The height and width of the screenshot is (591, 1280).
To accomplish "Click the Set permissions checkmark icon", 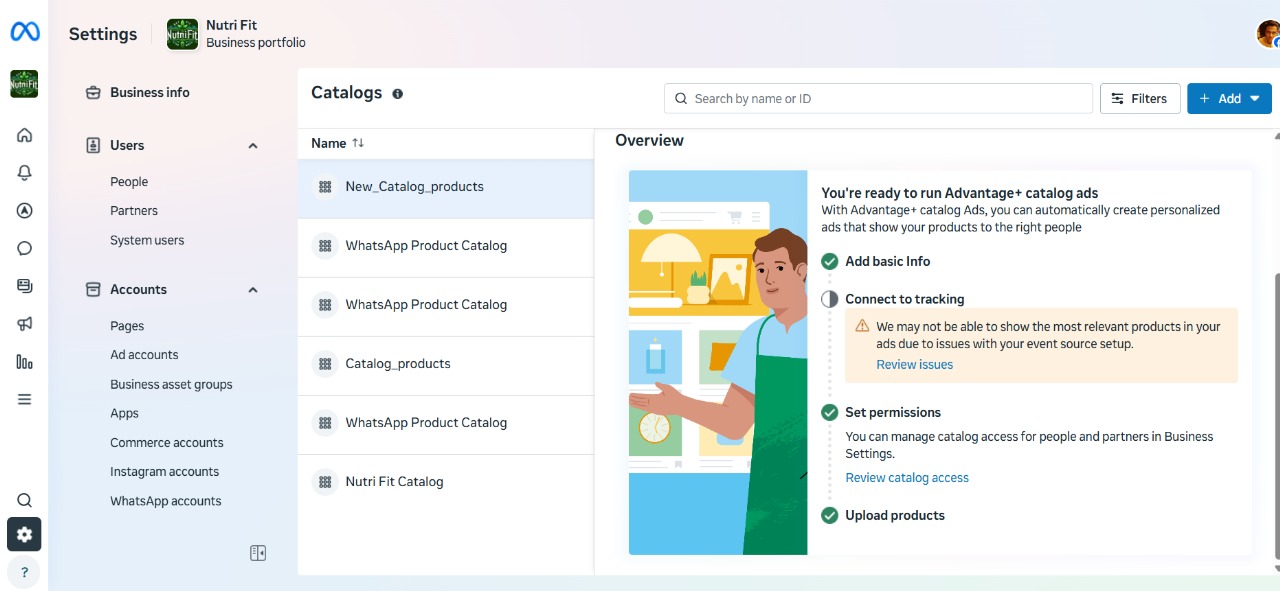I will coord(829,412).
